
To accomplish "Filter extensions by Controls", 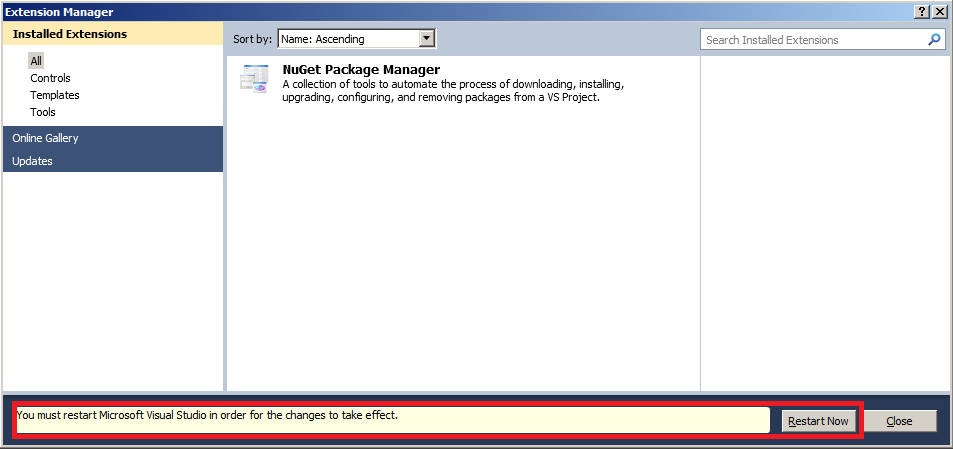I will click(x=50, y=78).
